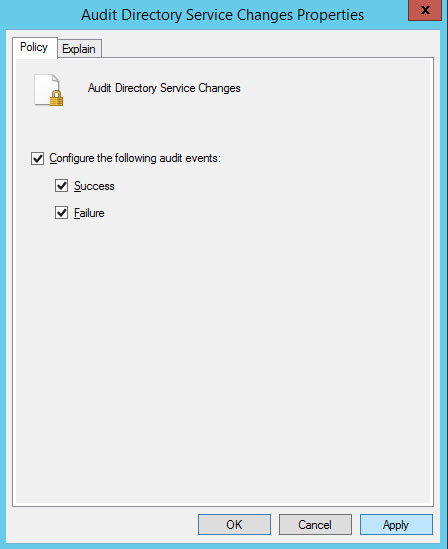Click the Success label text
This screenshot has width=448, height=549.
click(x=94, y=186)
